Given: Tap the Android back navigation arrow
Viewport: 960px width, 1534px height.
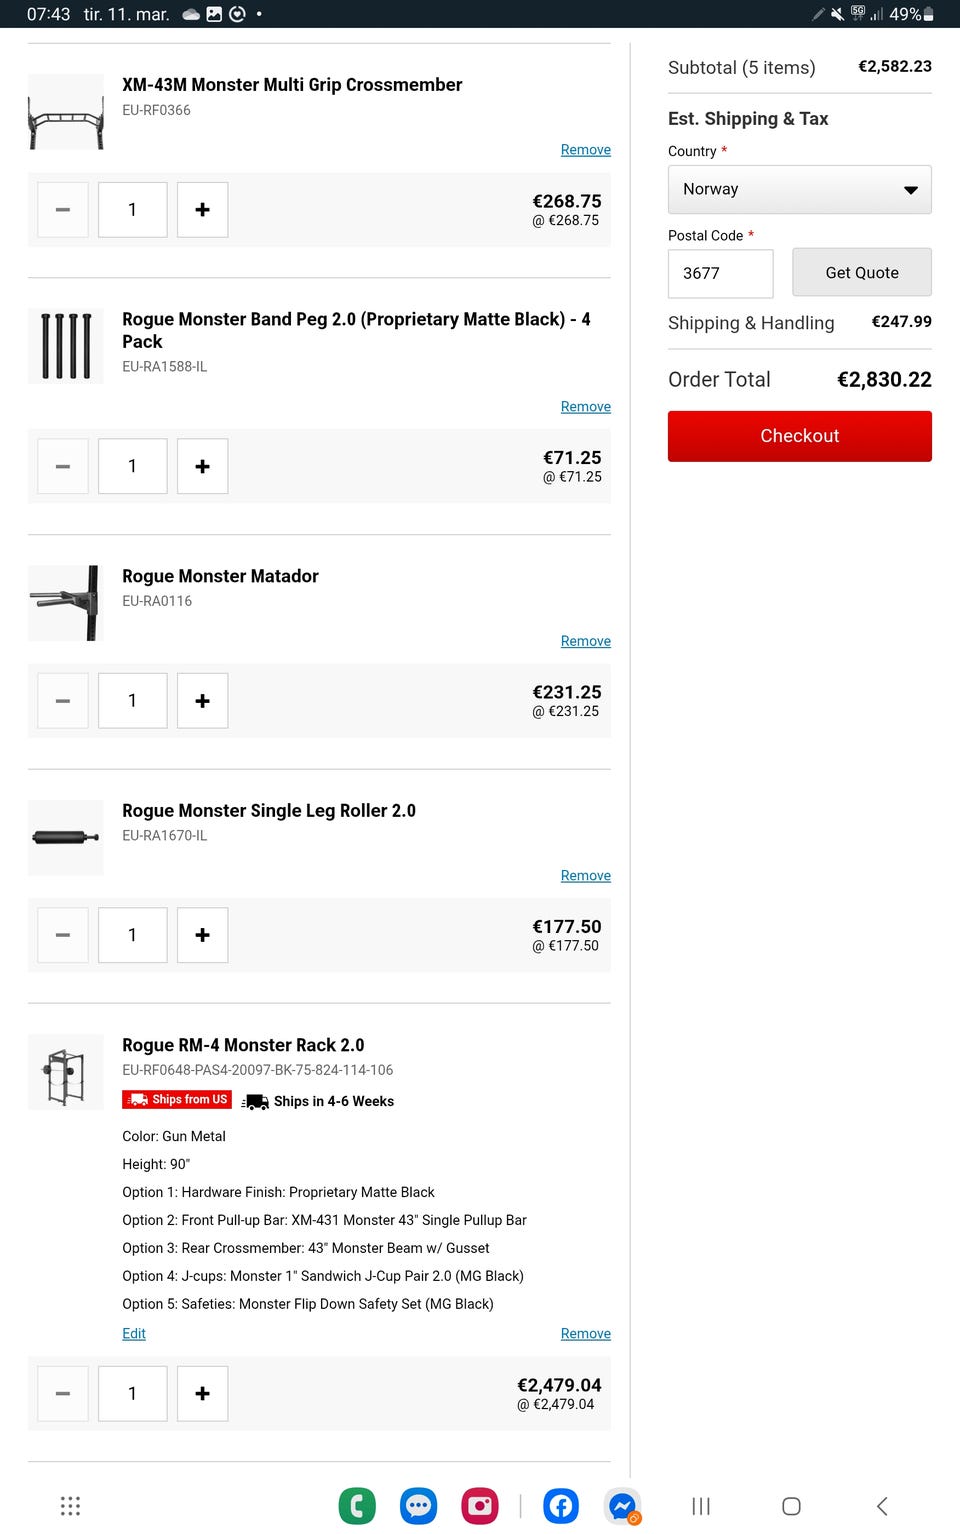Looking at the screenshot, I should click(x=882, y=1506).
